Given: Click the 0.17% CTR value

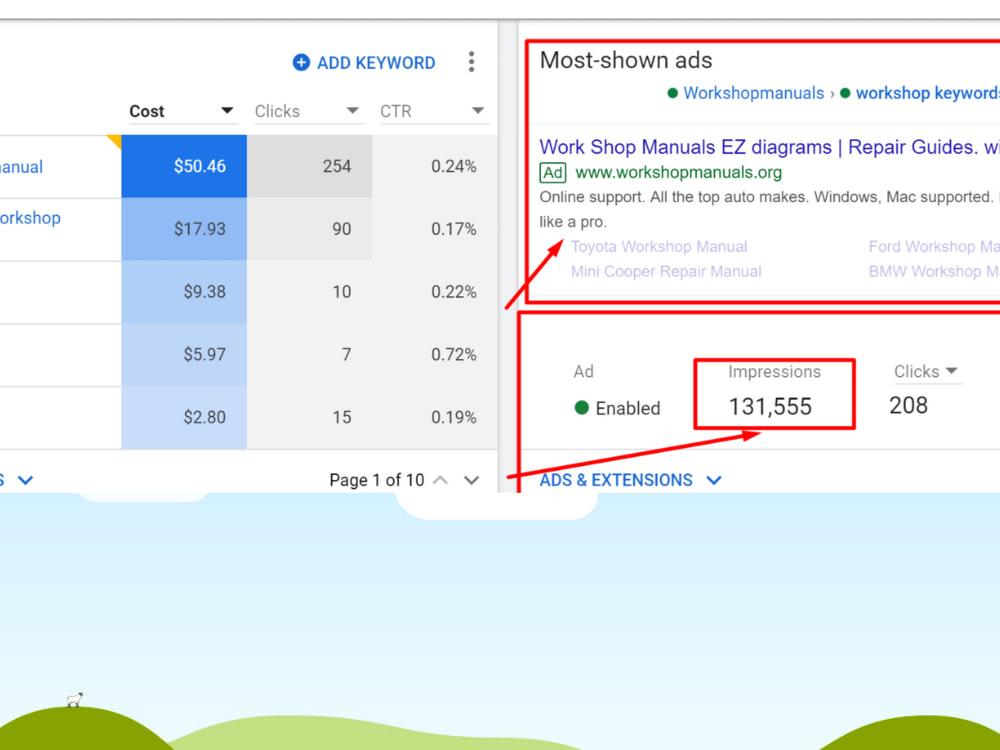Looking at the screenshot, I should 453,229.
